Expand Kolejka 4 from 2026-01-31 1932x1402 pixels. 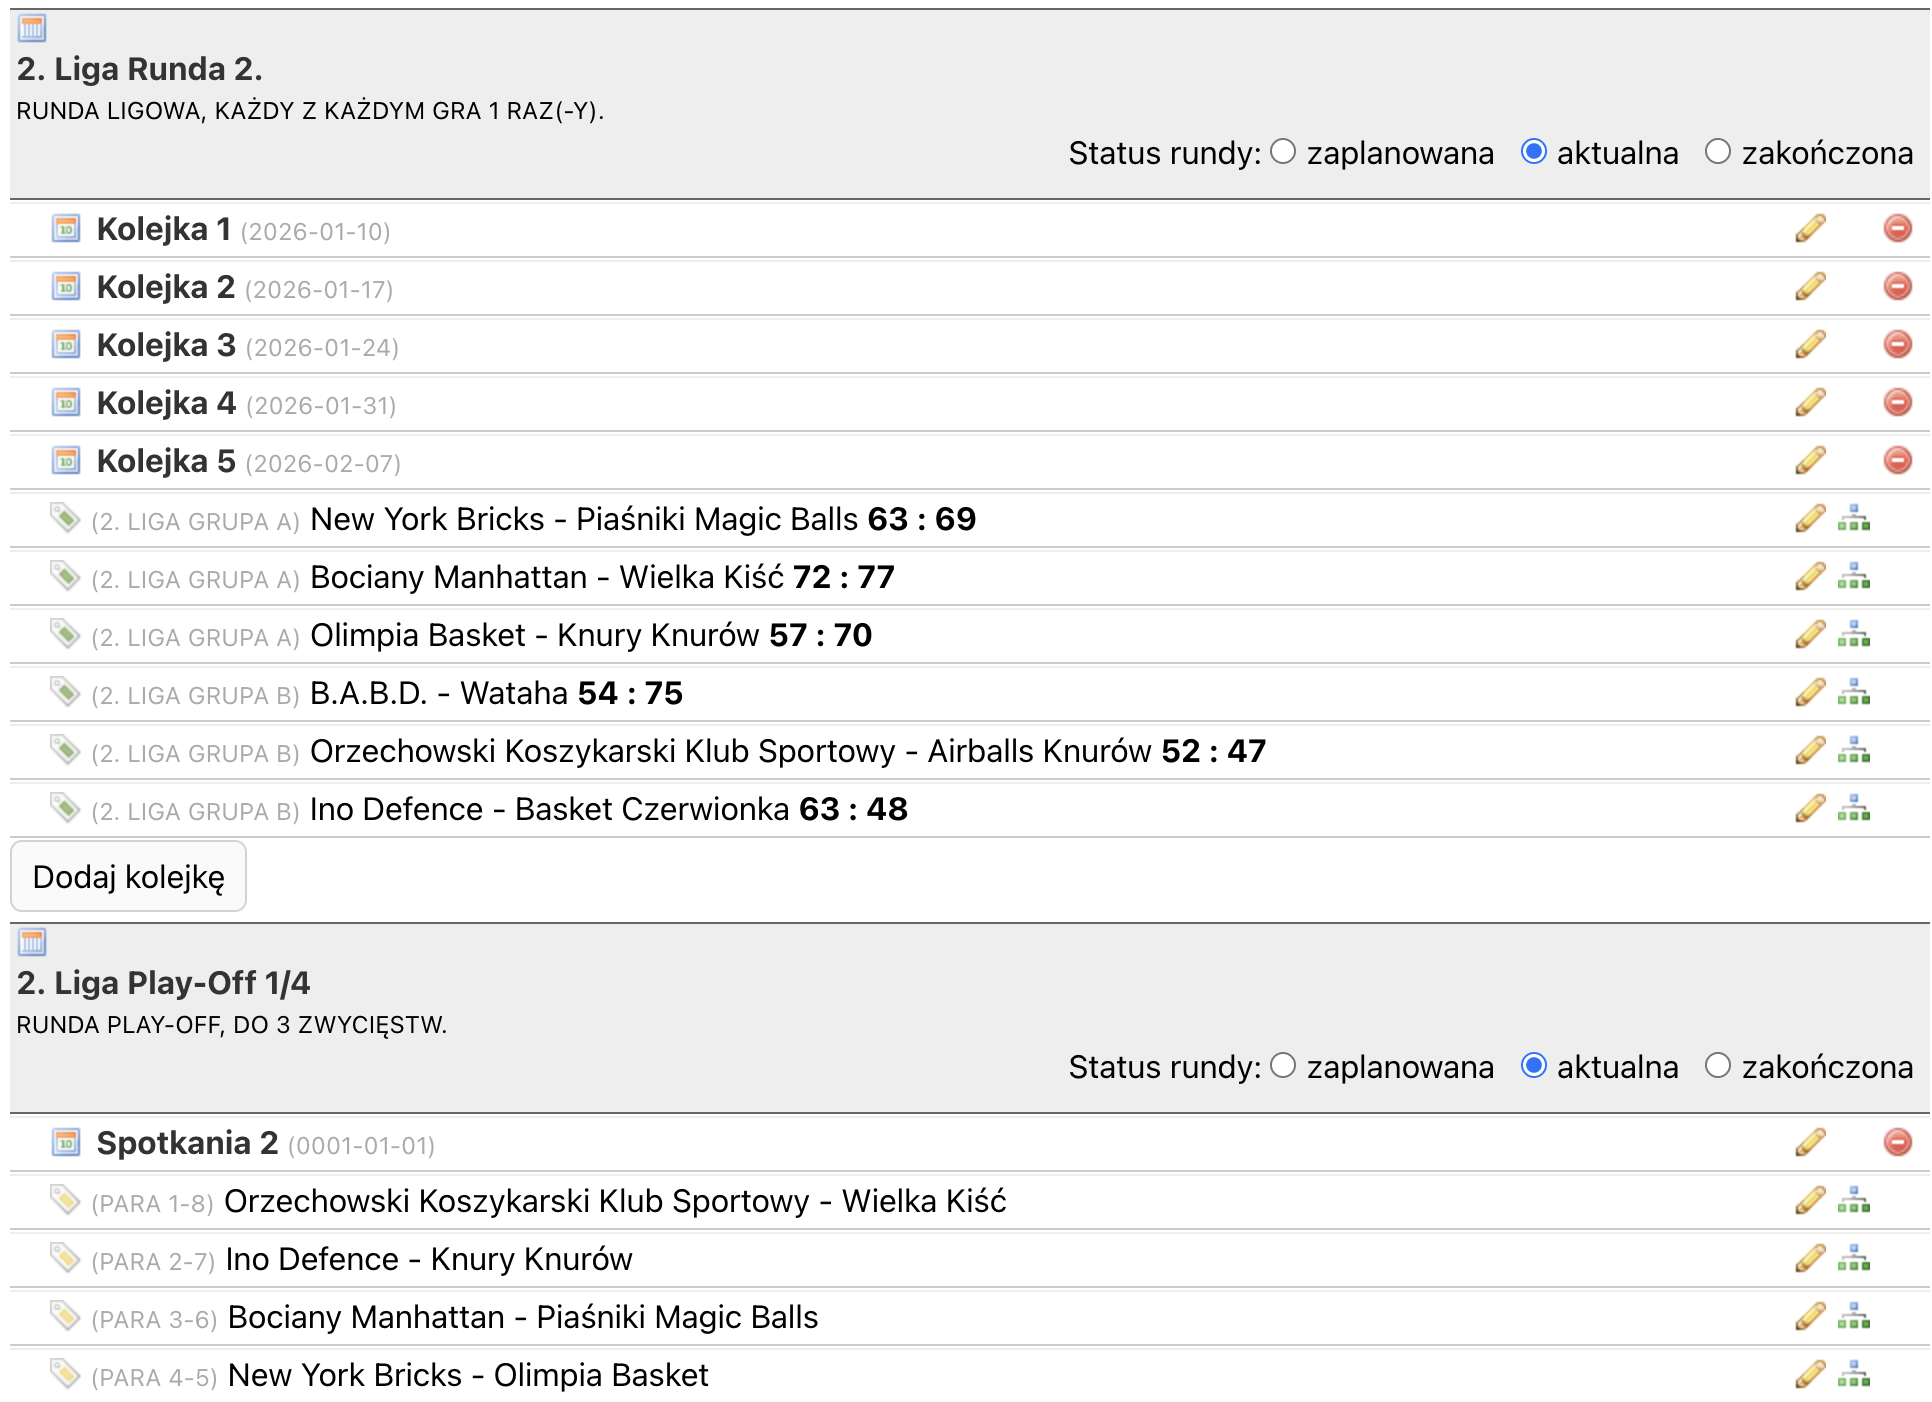tap(165, 404)
